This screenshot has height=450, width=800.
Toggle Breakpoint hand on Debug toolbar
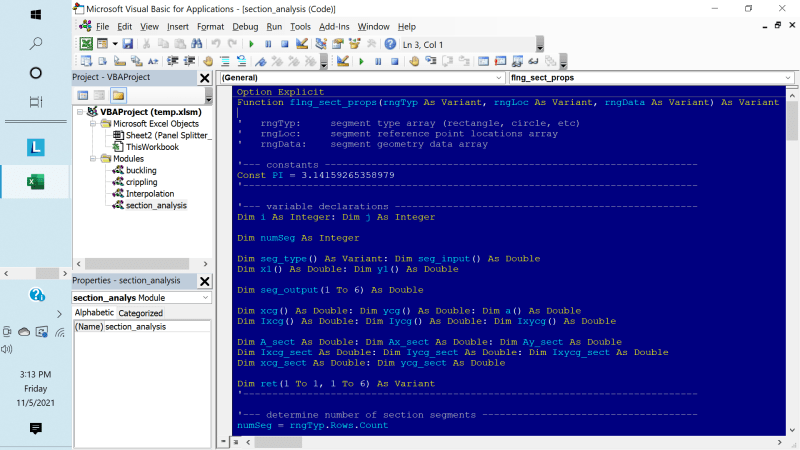pos(414,61)
